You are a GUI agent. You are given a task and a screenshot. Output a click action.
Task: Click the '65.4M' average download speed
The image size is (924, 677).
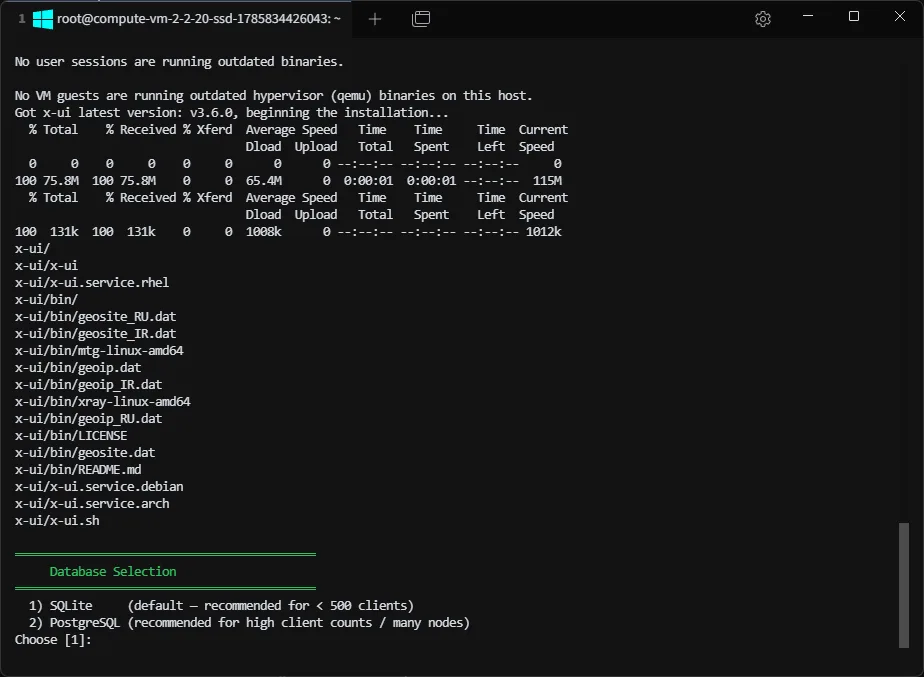[x=263, y=180]
